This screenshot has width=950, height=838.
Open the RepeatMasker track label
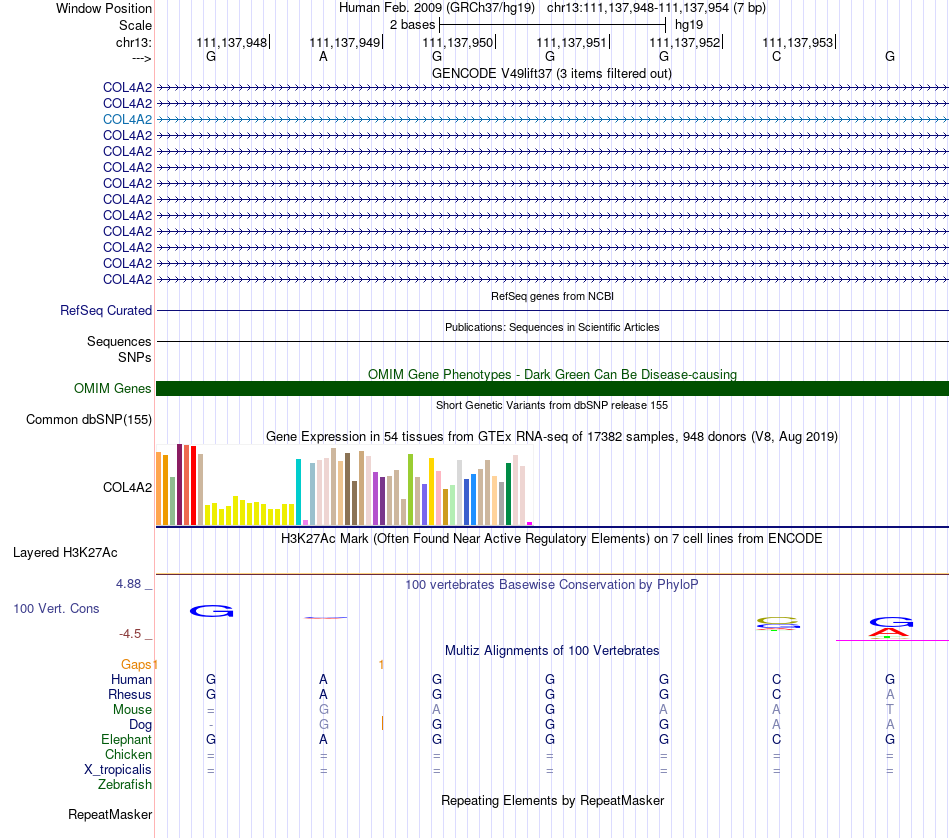[110, 814]
